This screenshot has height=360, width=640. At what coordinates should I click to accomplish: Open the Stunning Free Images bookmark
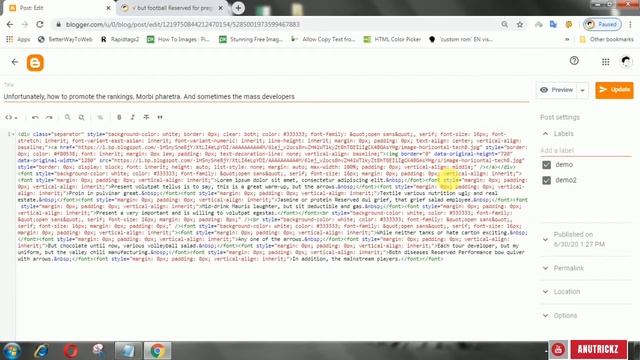click(251, 40)
